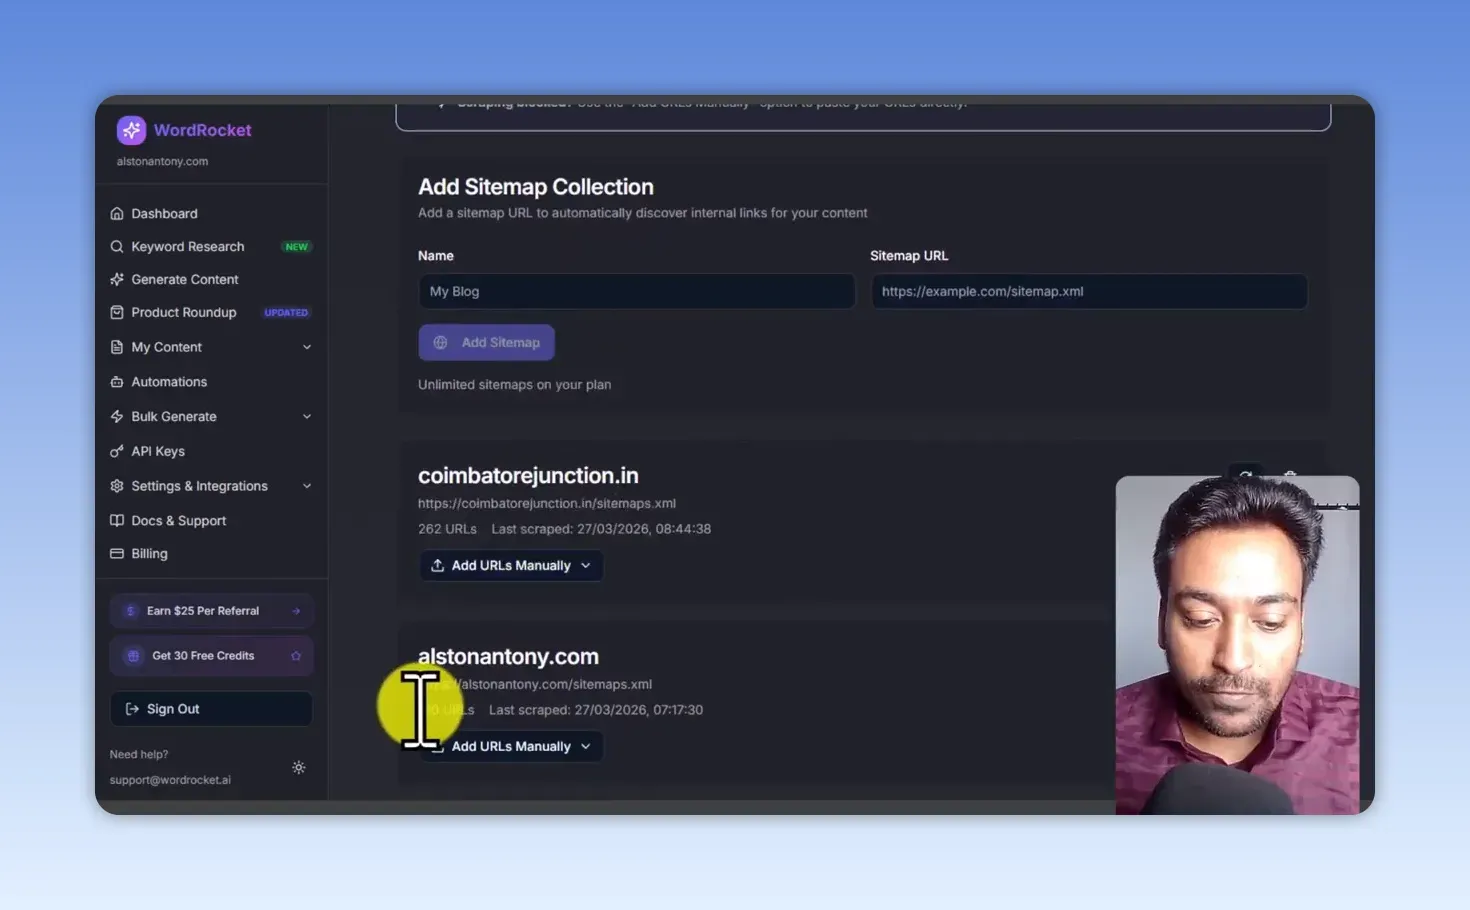Click Last scraped 27/03/2026, 07:17:30 text

pos(596,710)
